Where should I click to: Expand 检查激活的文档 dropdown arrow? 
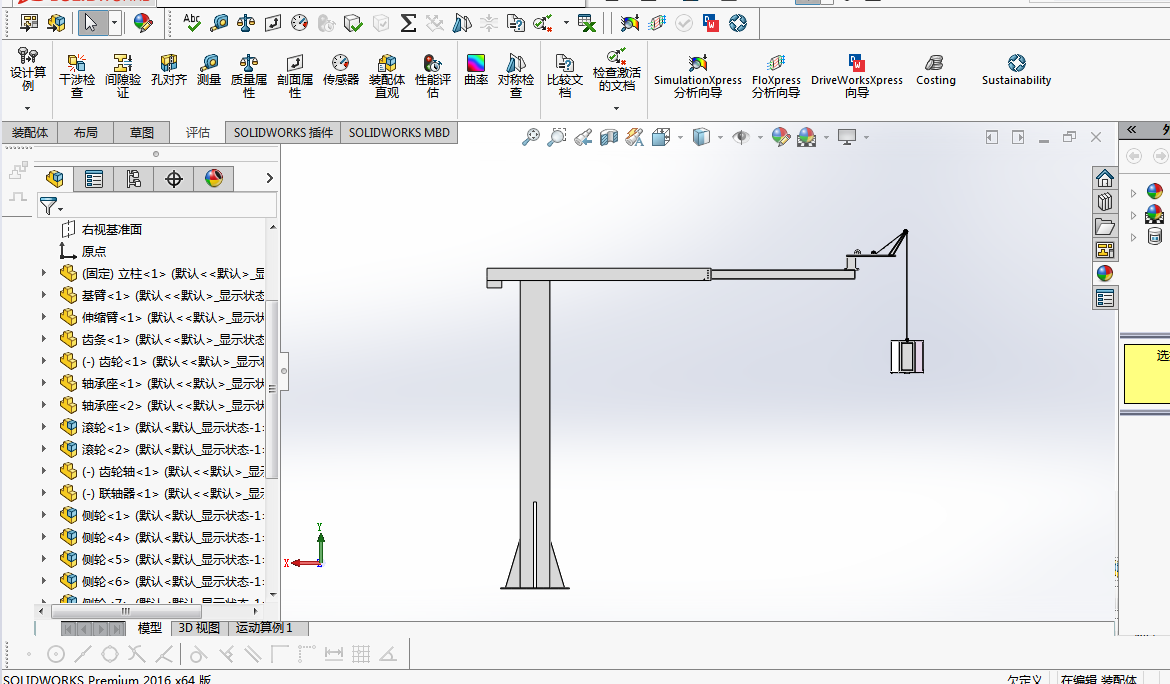point(616,109)
